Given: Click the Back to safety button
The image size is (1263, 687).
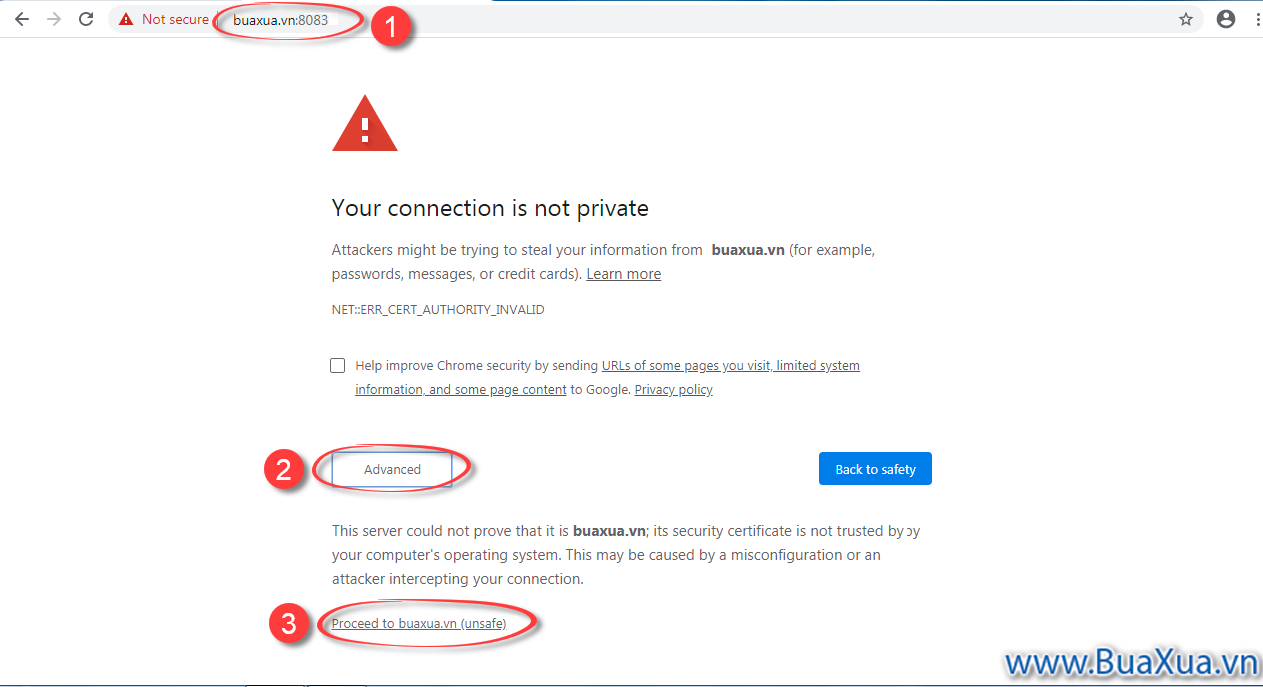Looking at the screenshot, I should click(875, 469).
